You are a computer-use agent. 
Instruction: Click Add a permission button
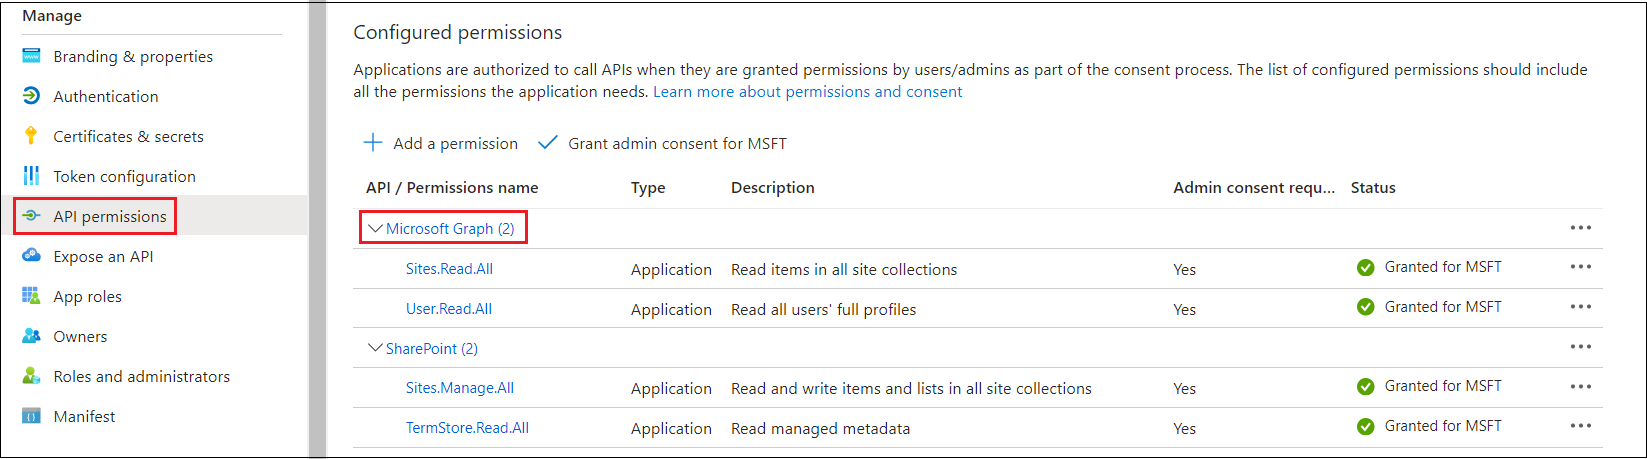pyautogui.click(x=441, y=143)
